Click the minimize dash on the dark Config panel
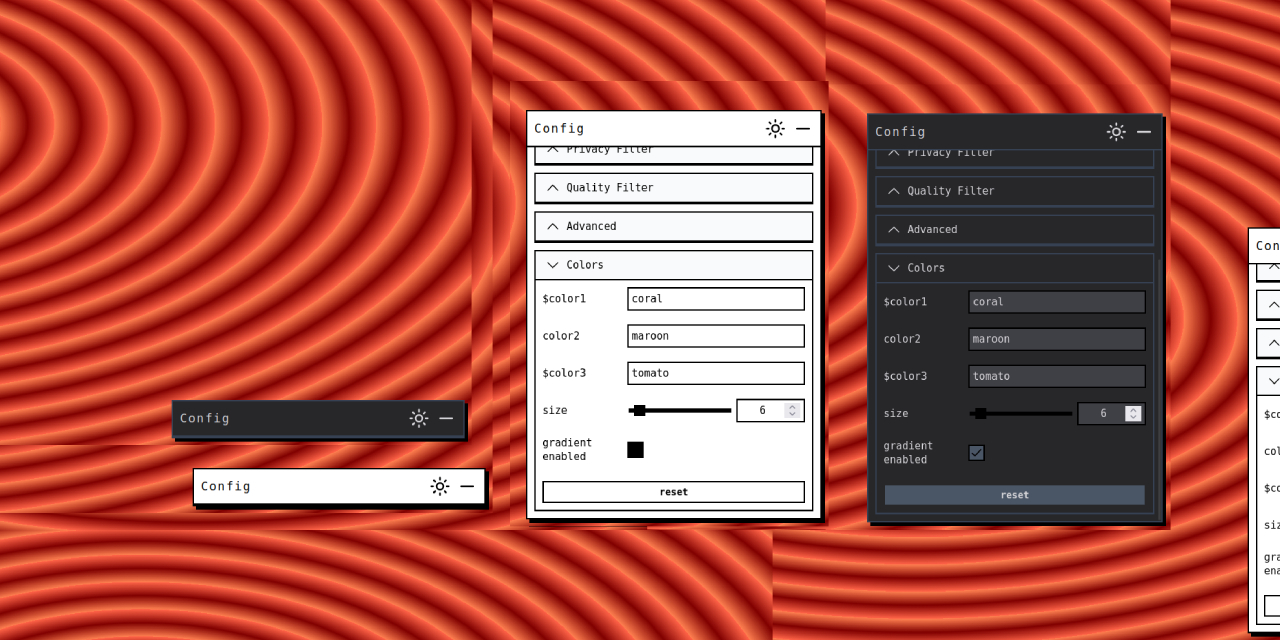 click(1144, 131)
